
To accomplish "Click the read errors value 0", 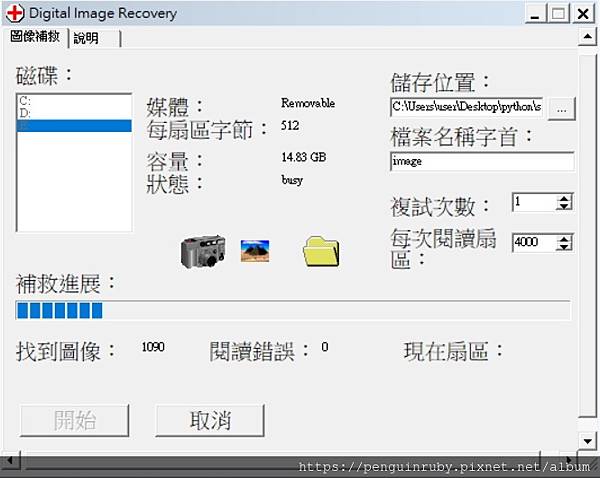I will (x=324, y=347).
